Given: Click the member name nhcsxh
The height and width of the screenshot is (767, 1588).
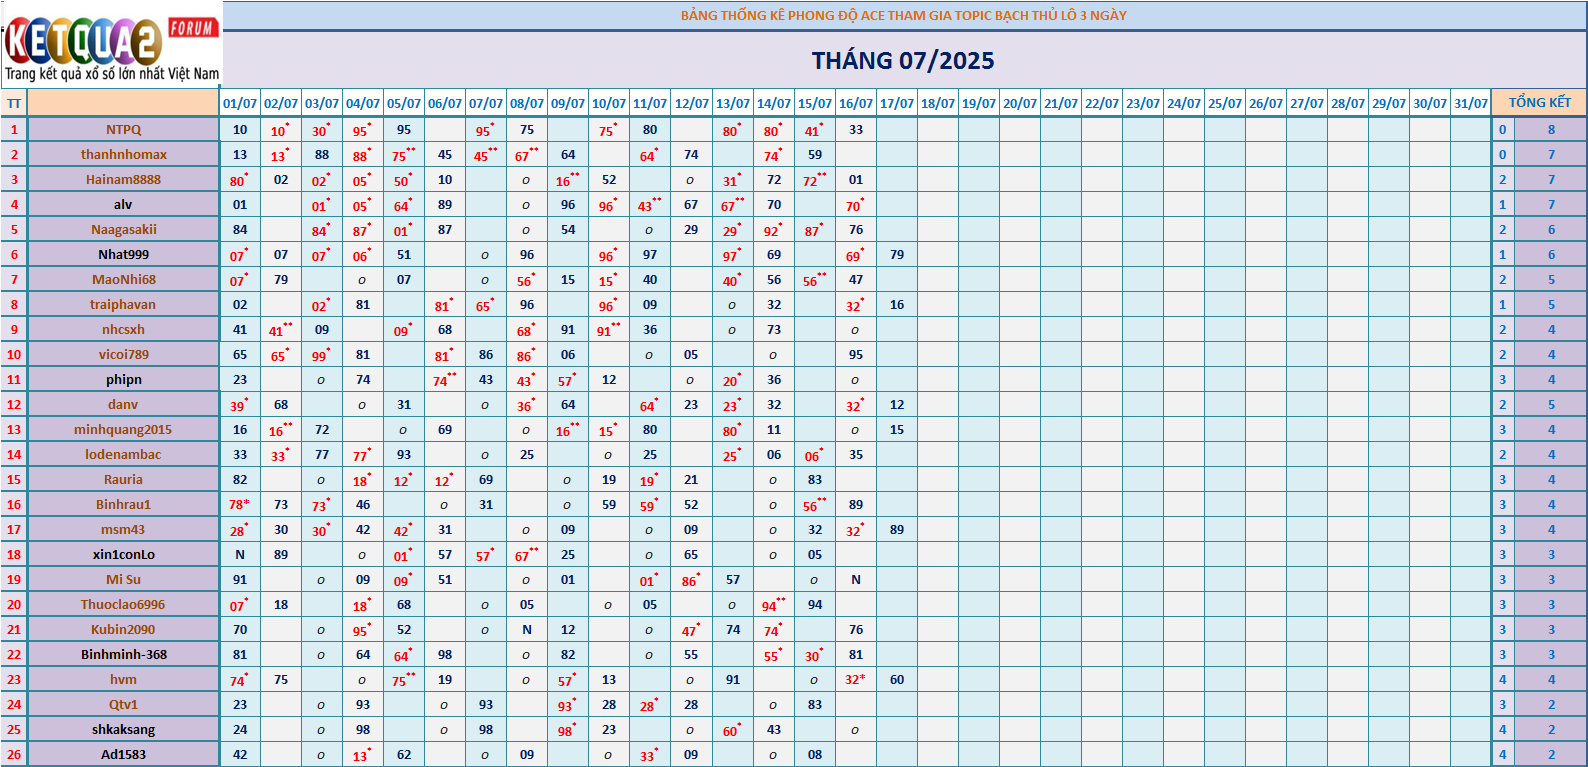Looking at the screenshot, I should tap(124, 330).
